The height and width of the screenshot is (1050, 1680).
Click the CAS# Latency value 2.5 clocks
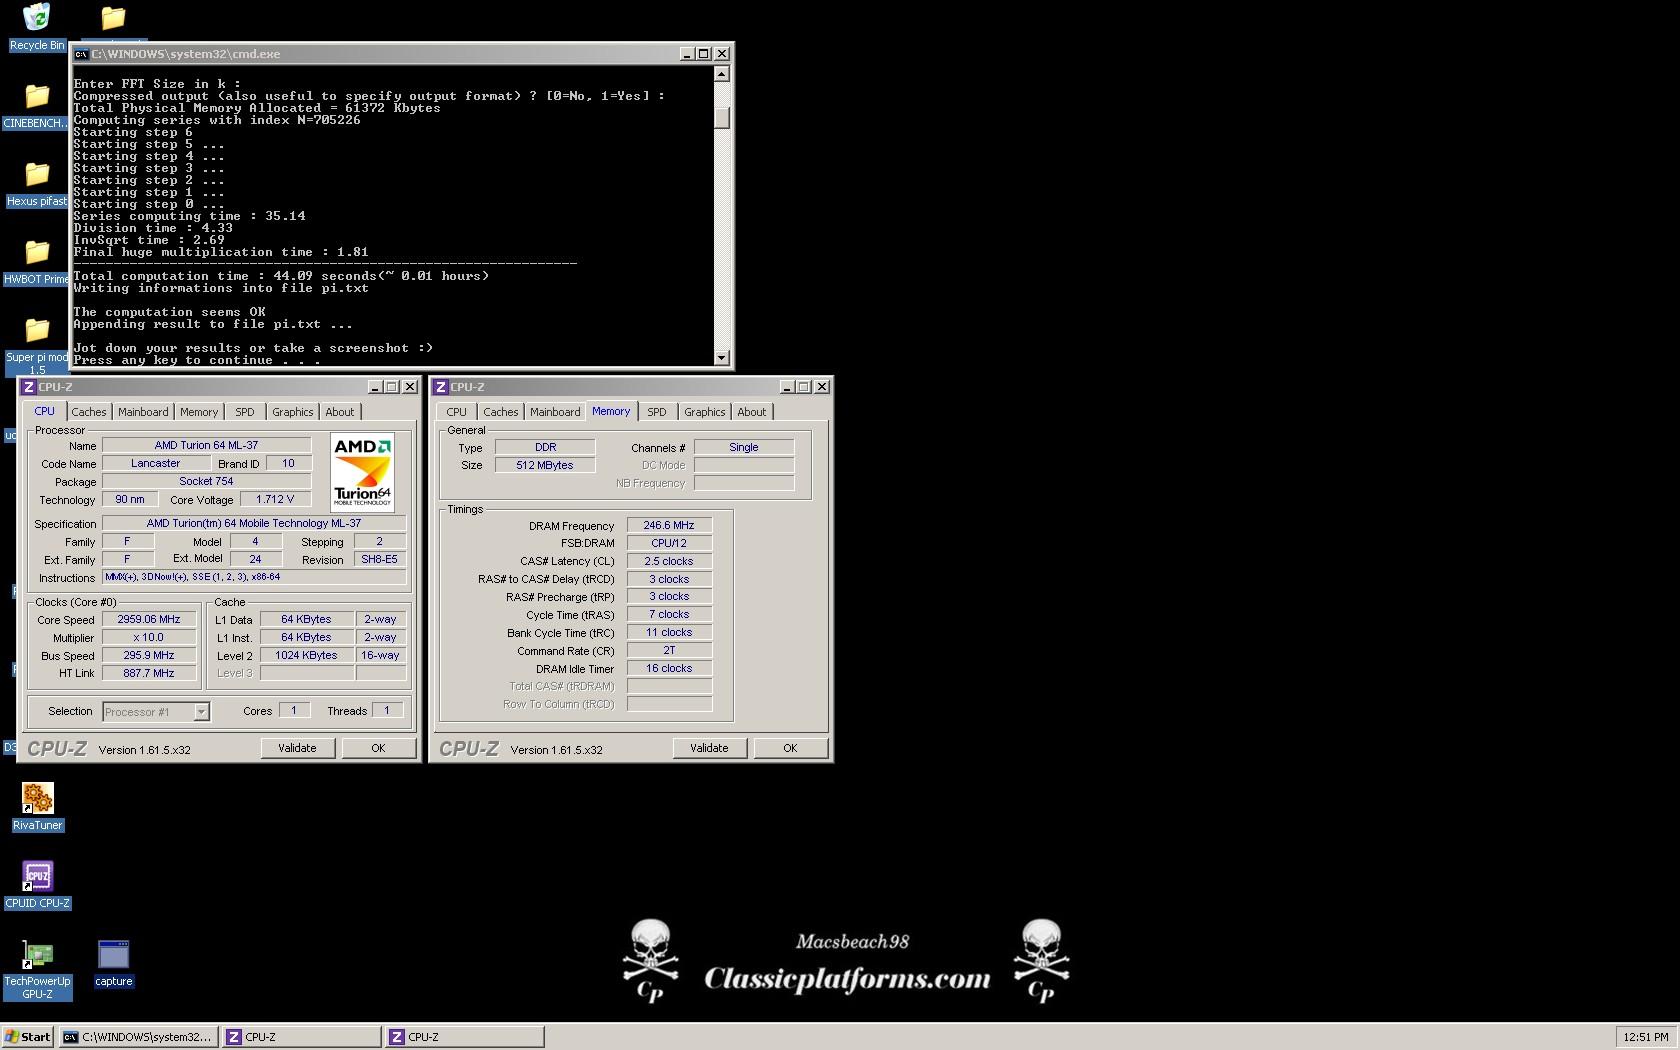(x=669, y=561)
